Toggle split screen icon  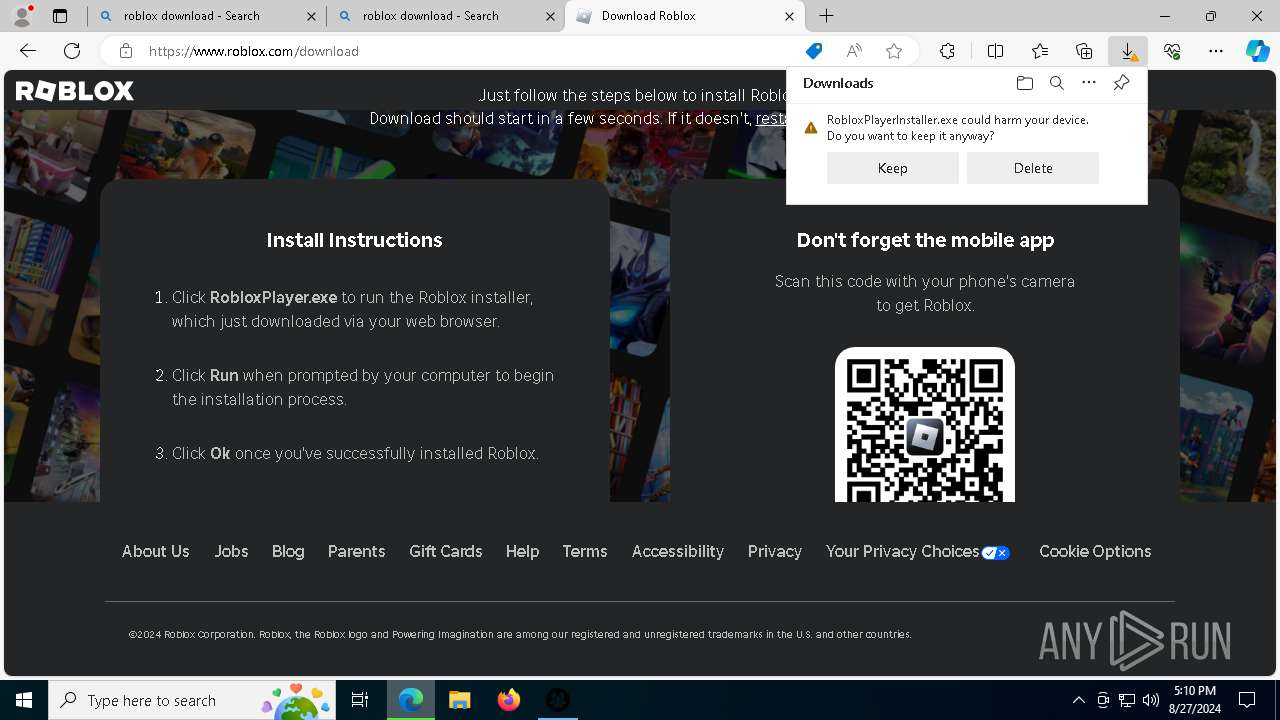995,51
